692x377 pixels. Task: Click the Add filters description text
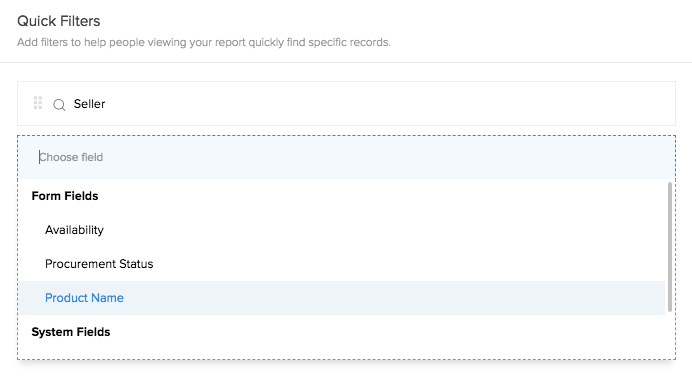click(204, 42)
